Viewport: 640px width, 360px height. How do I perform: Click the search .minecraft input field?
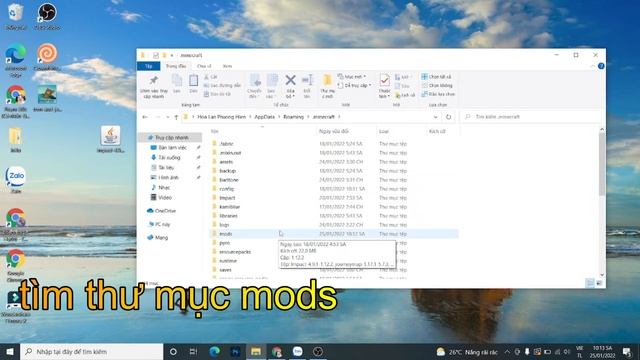click(x=531, y=117)
